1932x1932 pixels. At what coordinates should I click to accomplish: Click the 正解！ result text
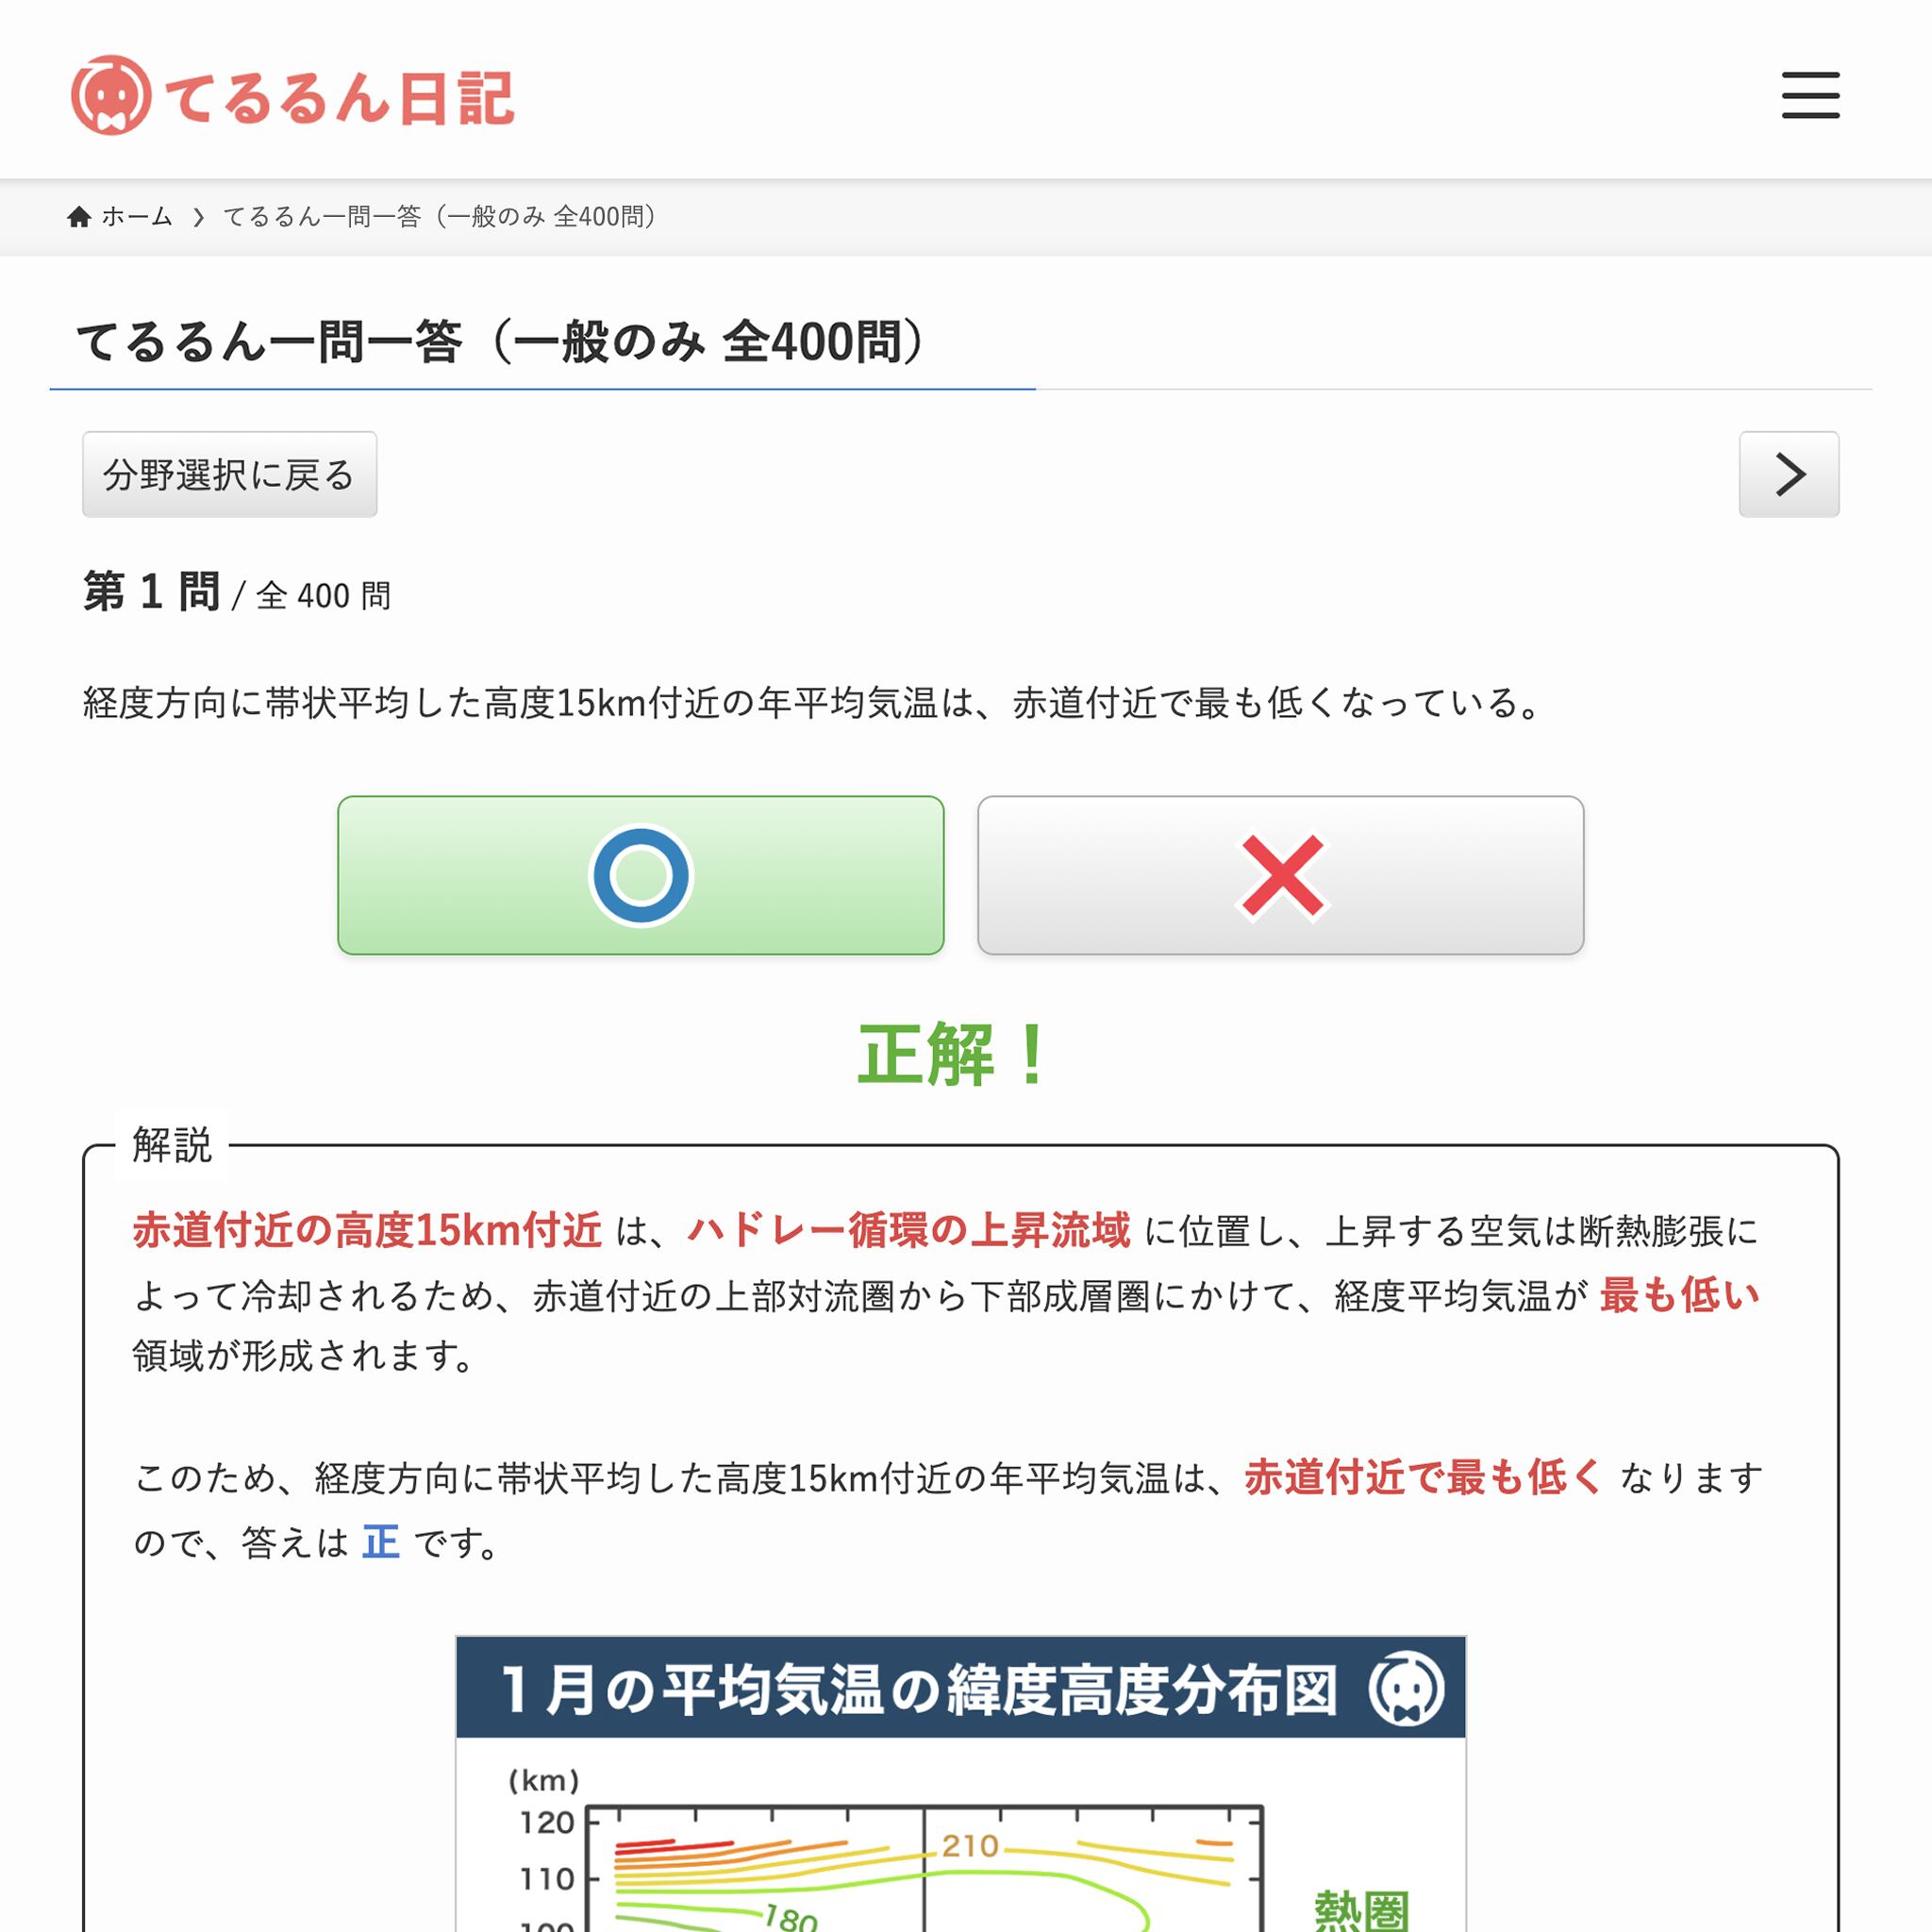pyautogui.click(x=953, y=1054)
